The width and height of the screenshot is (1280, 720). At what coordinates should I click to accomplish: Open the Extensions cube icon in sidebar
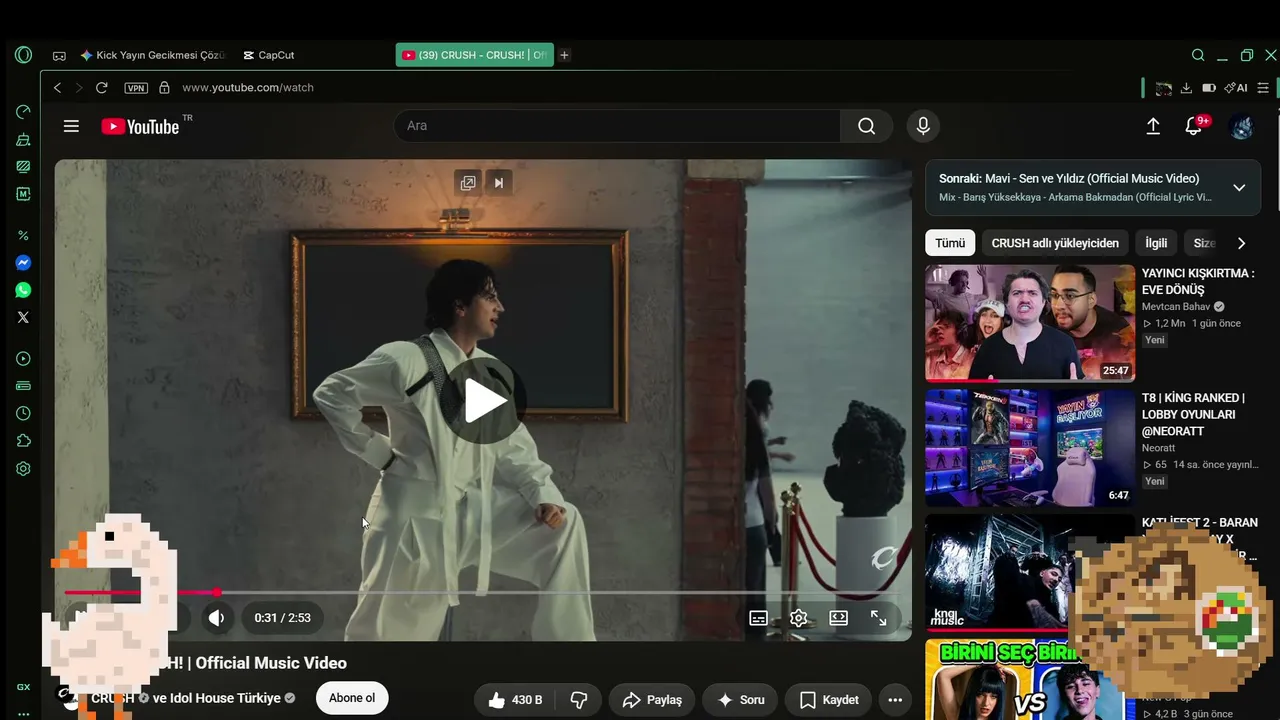tap(23, 441)
